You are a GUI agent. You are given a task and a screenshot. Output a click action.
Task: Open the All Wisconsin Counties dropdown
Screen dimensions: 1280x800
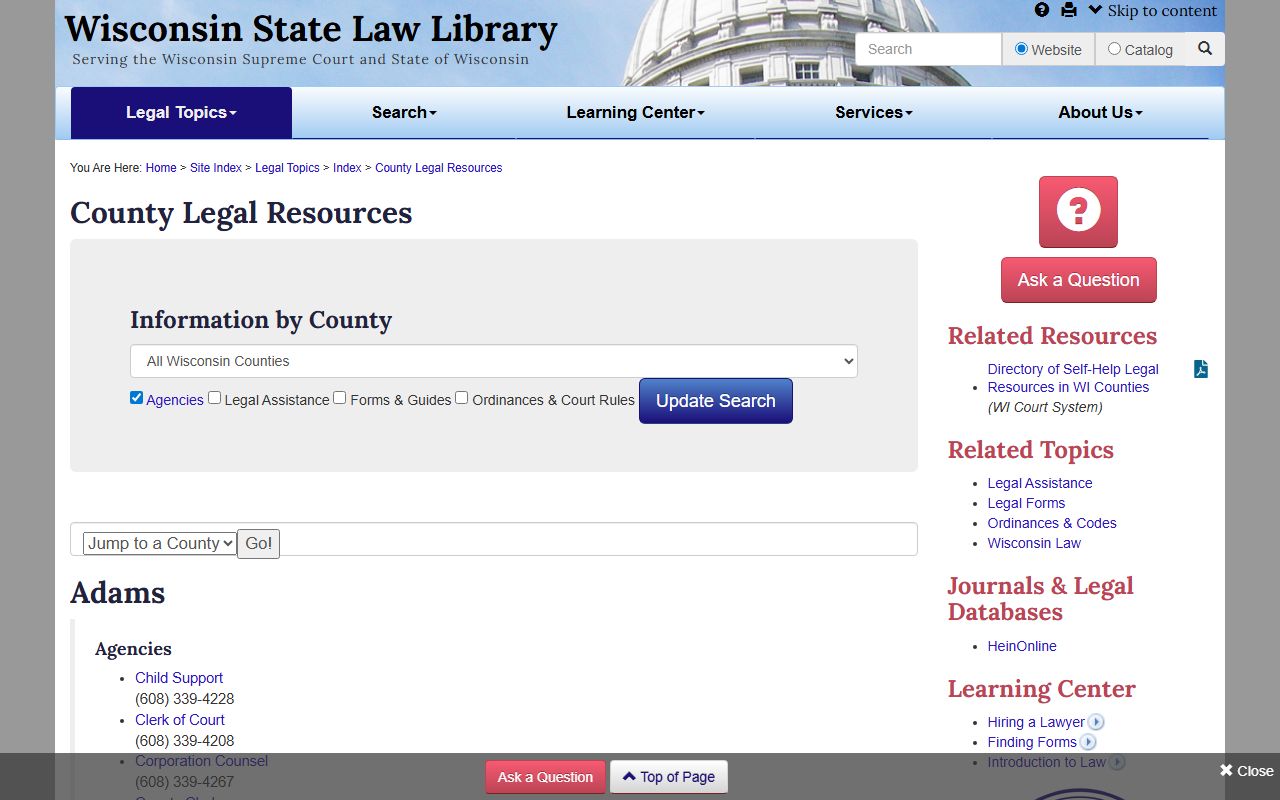tap(494, 361)
